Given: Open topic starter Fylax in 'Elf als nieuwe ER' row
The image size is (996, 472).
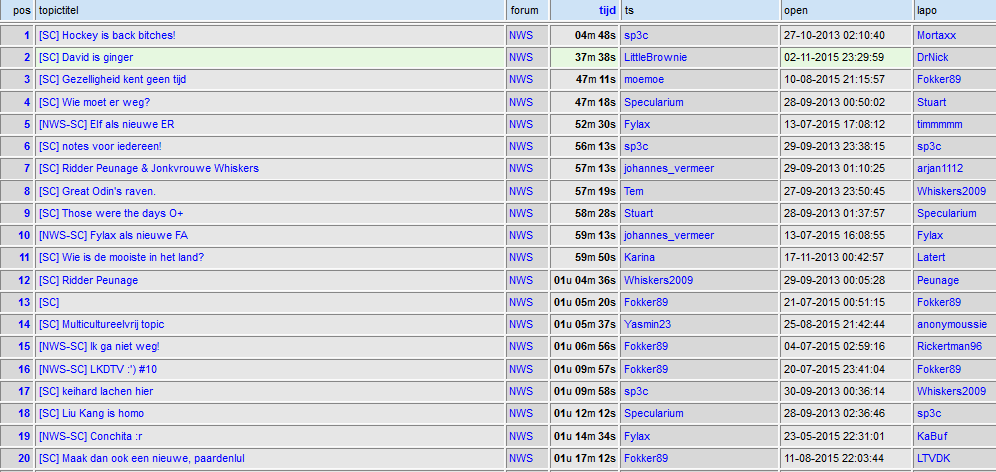Looking at the screenshot, I should point(637,125).
